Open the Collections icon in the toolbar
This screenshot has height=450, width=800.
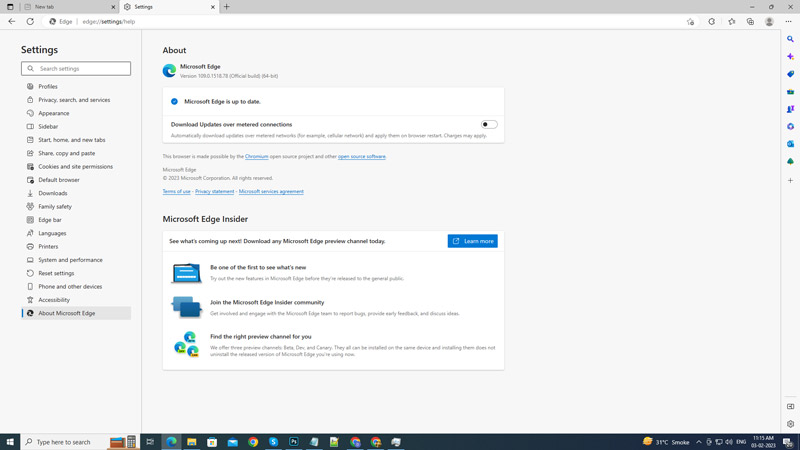pos(751,21)
